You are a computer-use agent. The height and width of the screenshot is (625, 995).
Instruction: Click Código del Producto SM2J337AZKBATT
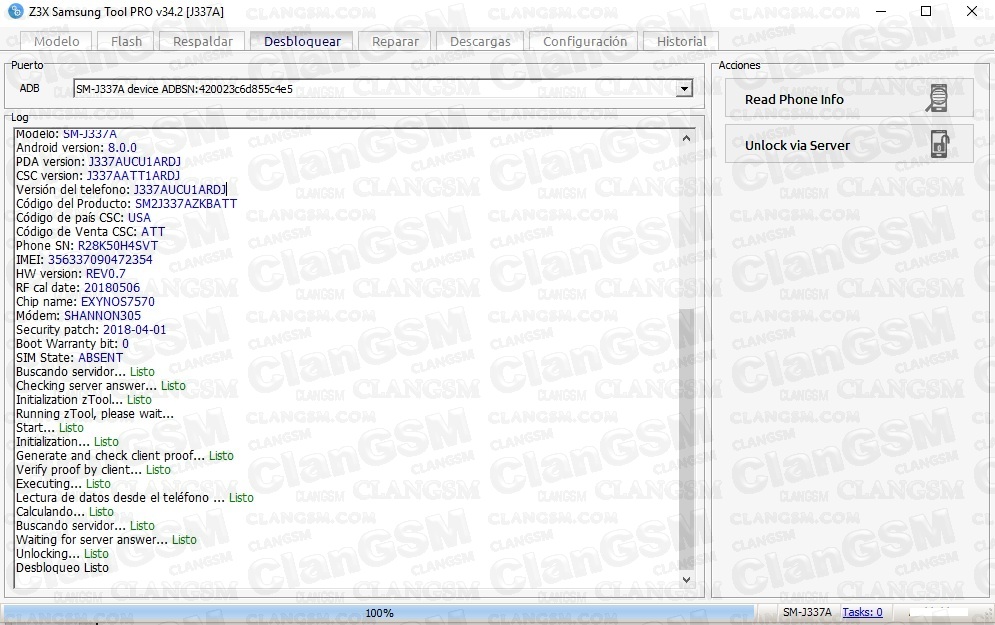(x=126, y=204)
